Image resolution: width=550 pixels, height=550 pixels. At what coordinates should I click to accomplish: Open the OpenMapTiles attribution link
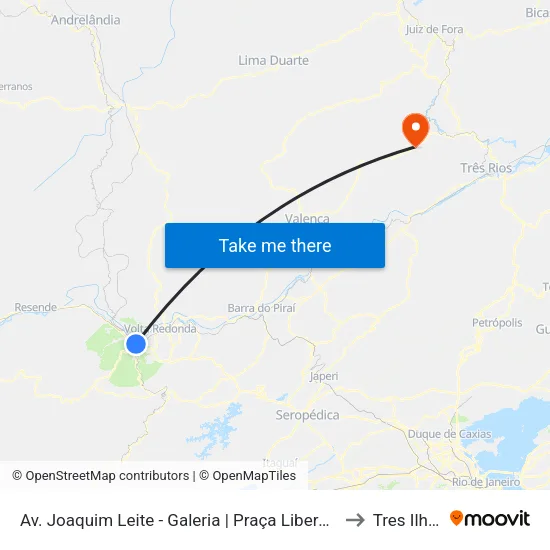coord(248,476)
